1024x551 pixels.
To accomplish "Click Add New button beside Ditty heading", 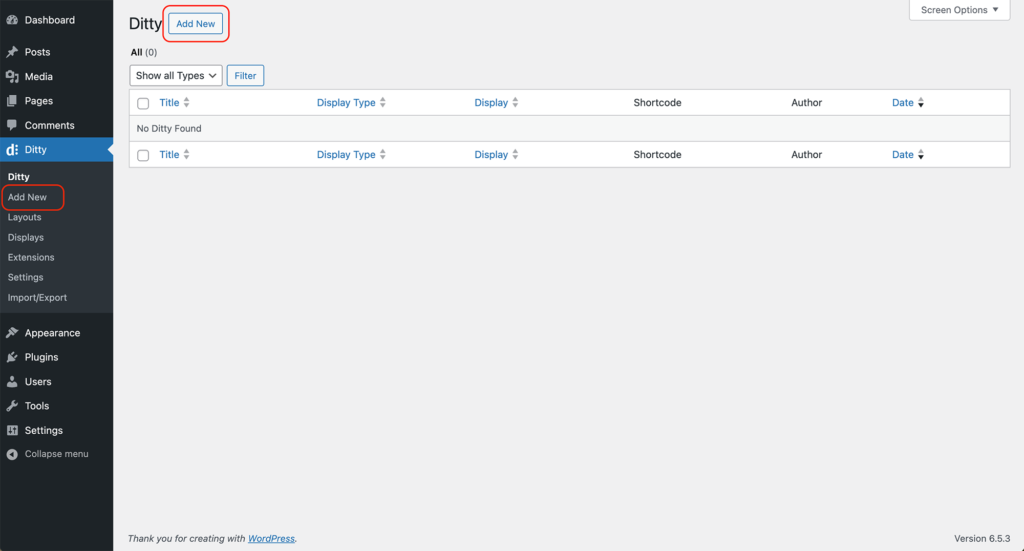I will click(x=195, y=24).
